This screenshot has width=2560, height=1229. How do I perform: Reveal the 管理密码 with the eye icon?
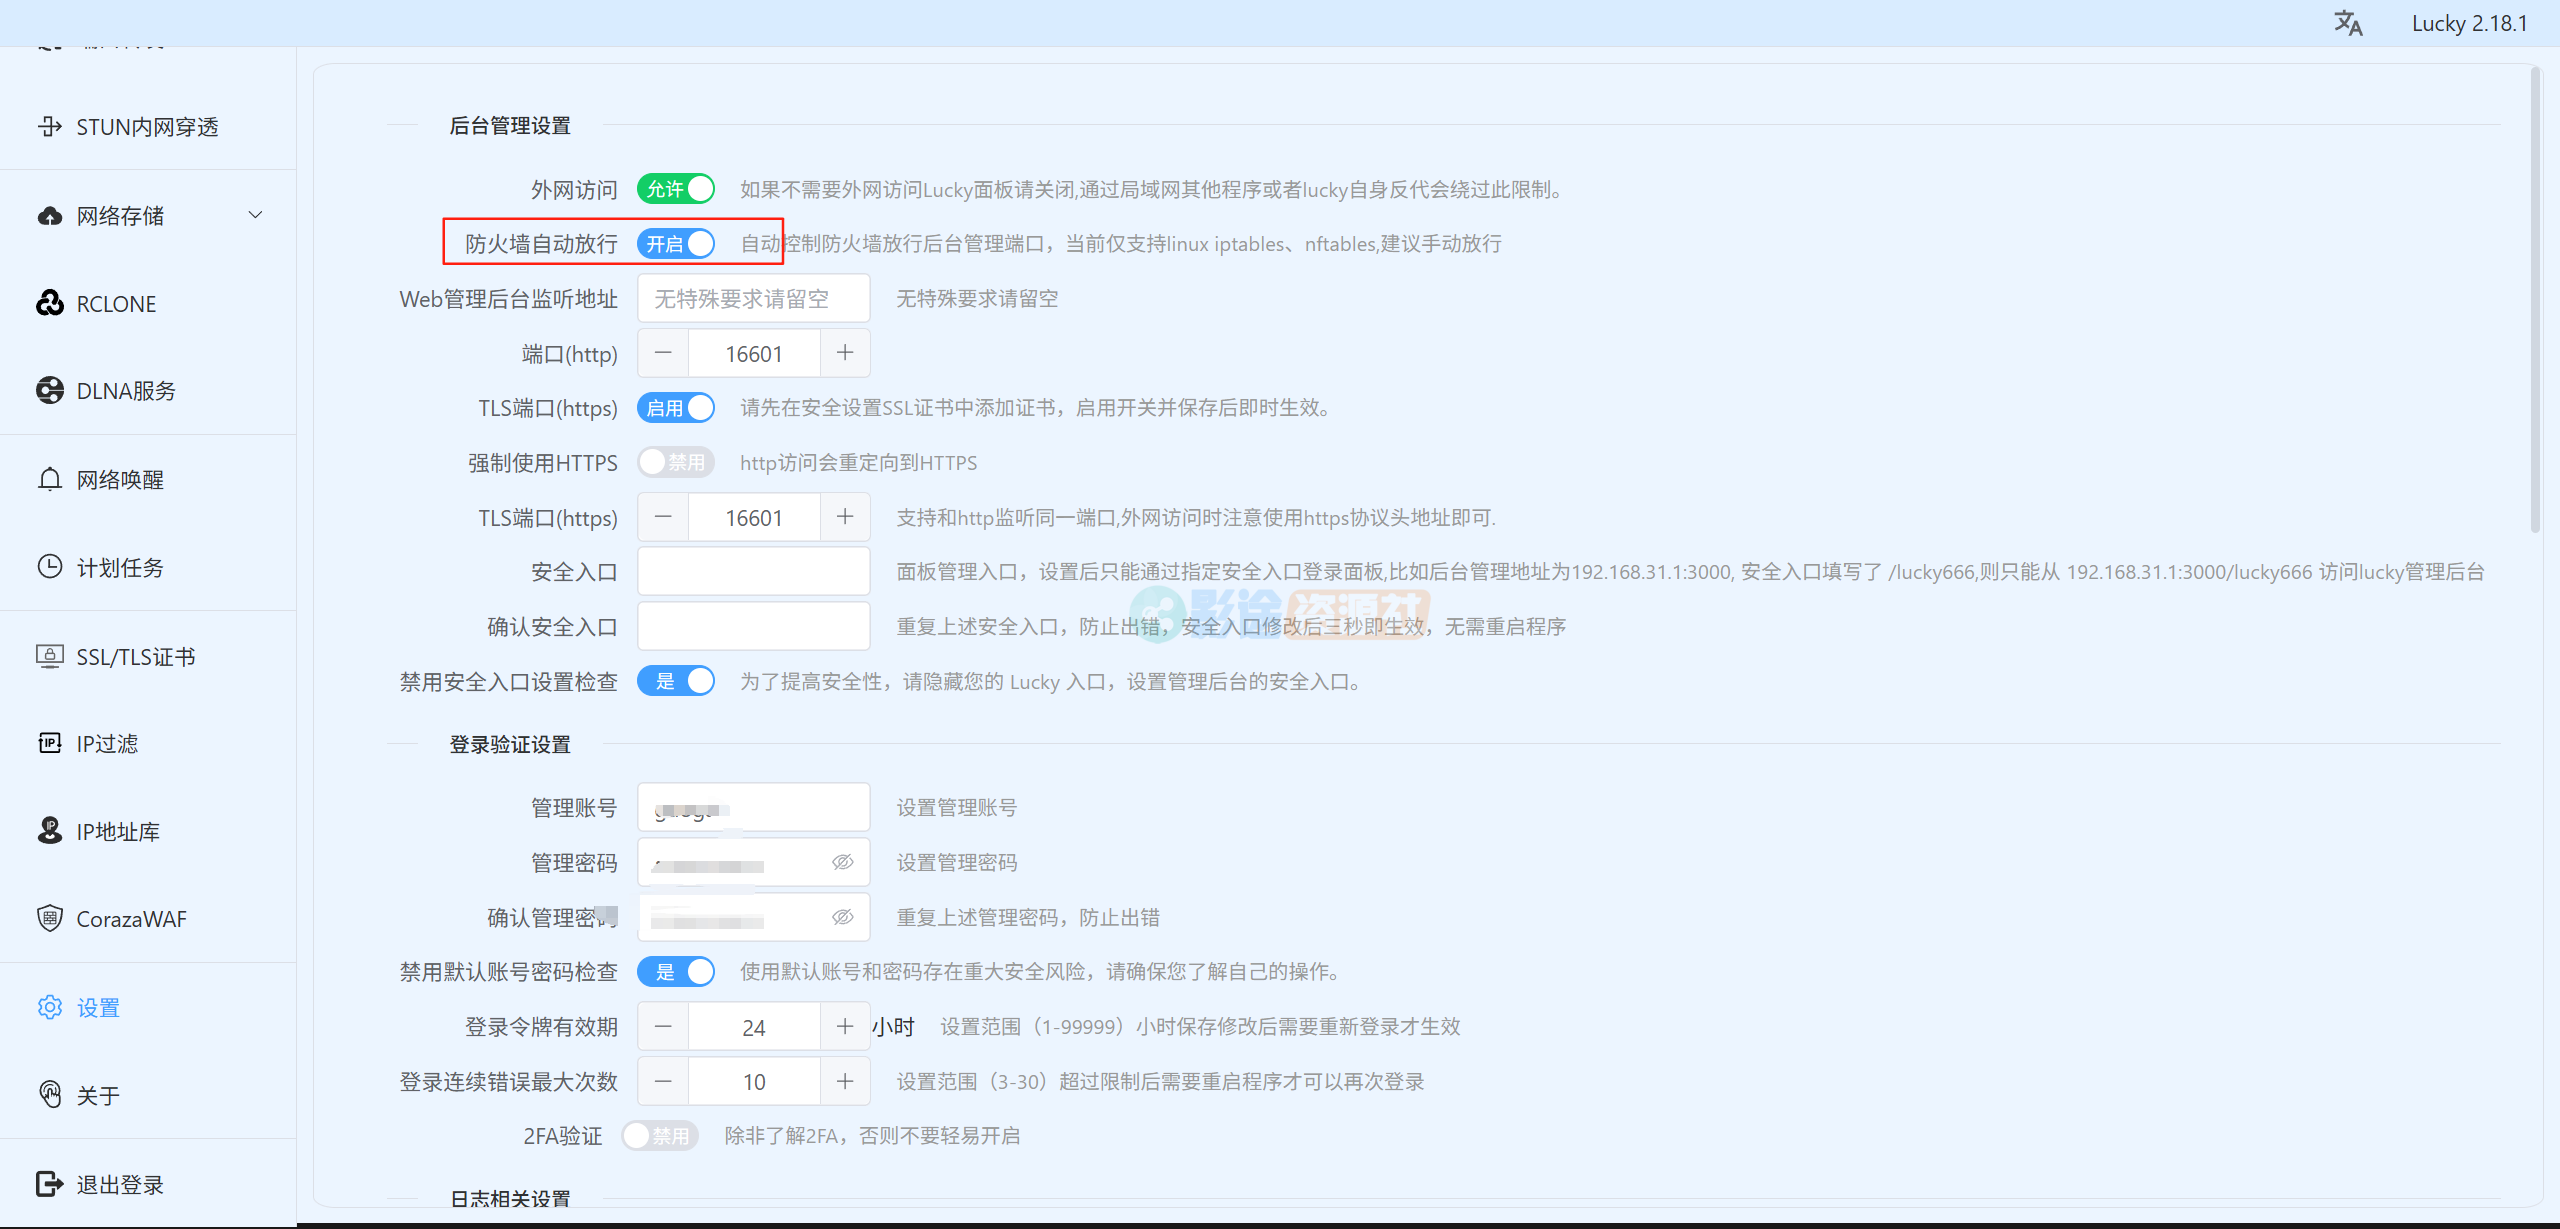[843, 862]
